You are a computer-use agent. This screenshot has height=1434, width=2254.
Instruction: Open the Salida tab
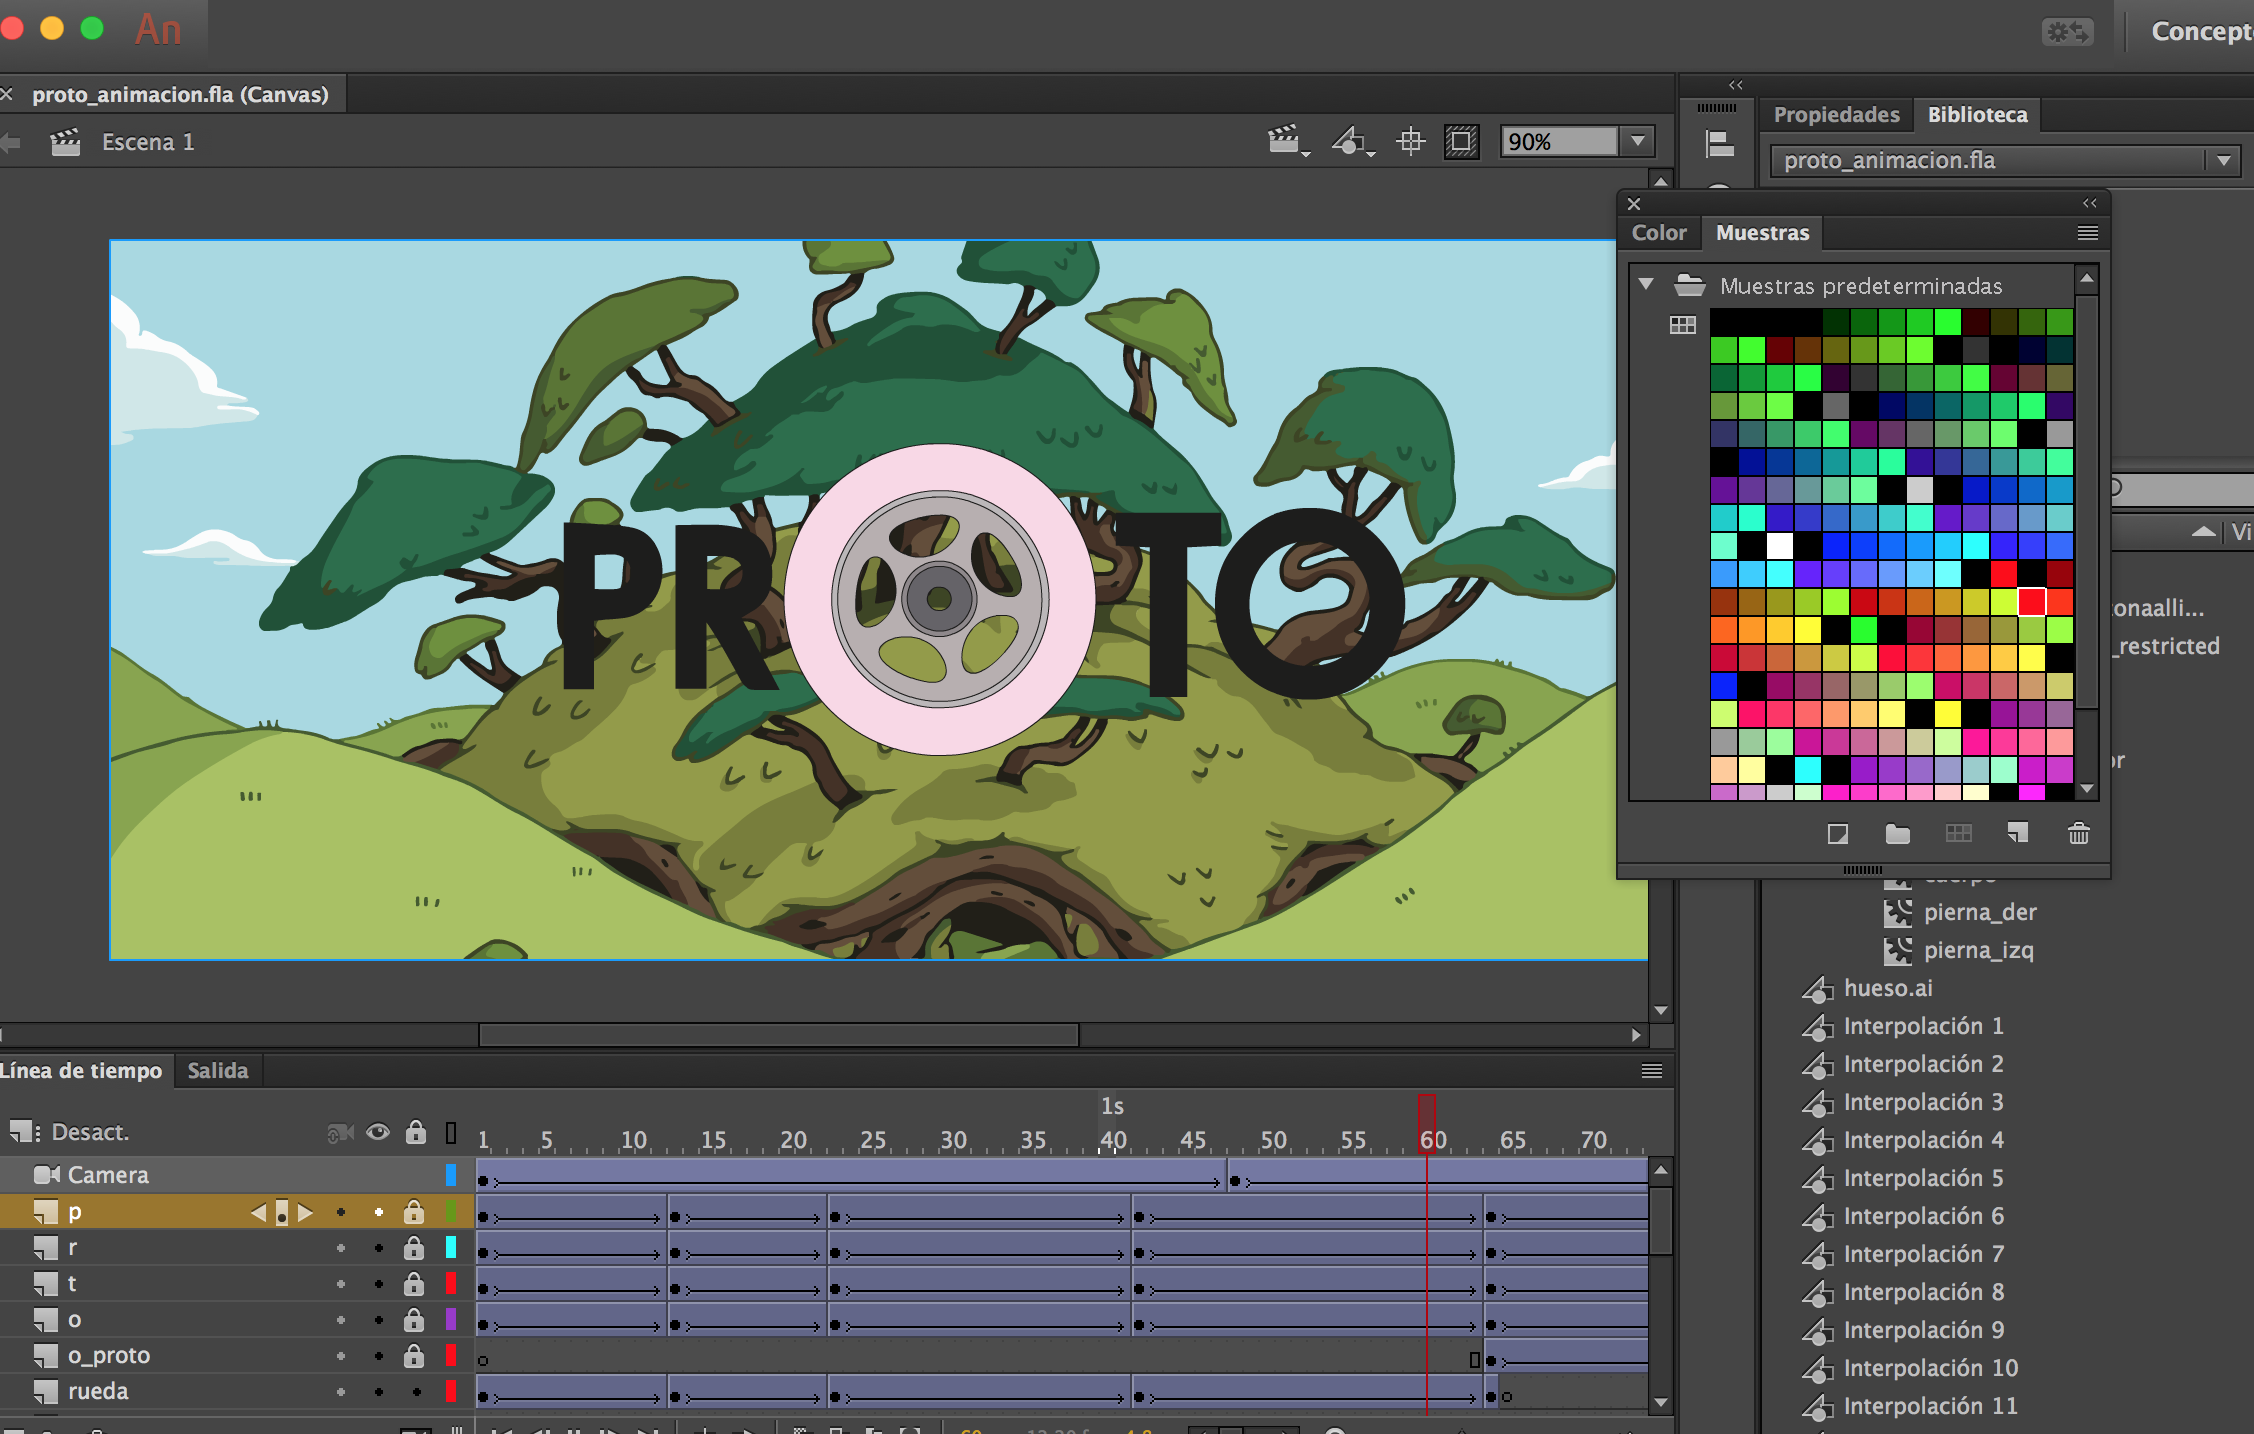pos(218,1071)
